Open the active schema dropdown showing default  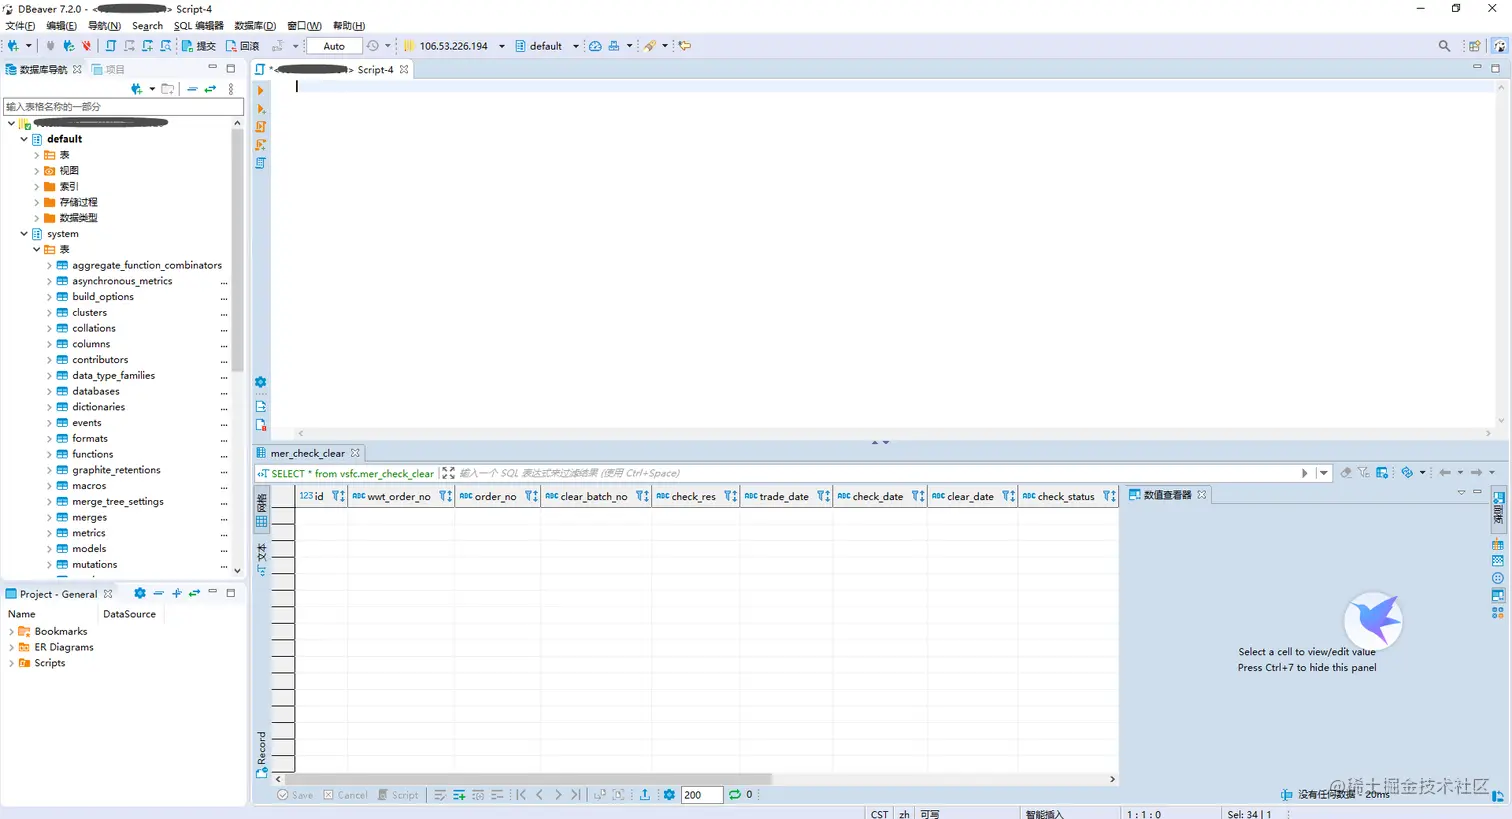547,46
